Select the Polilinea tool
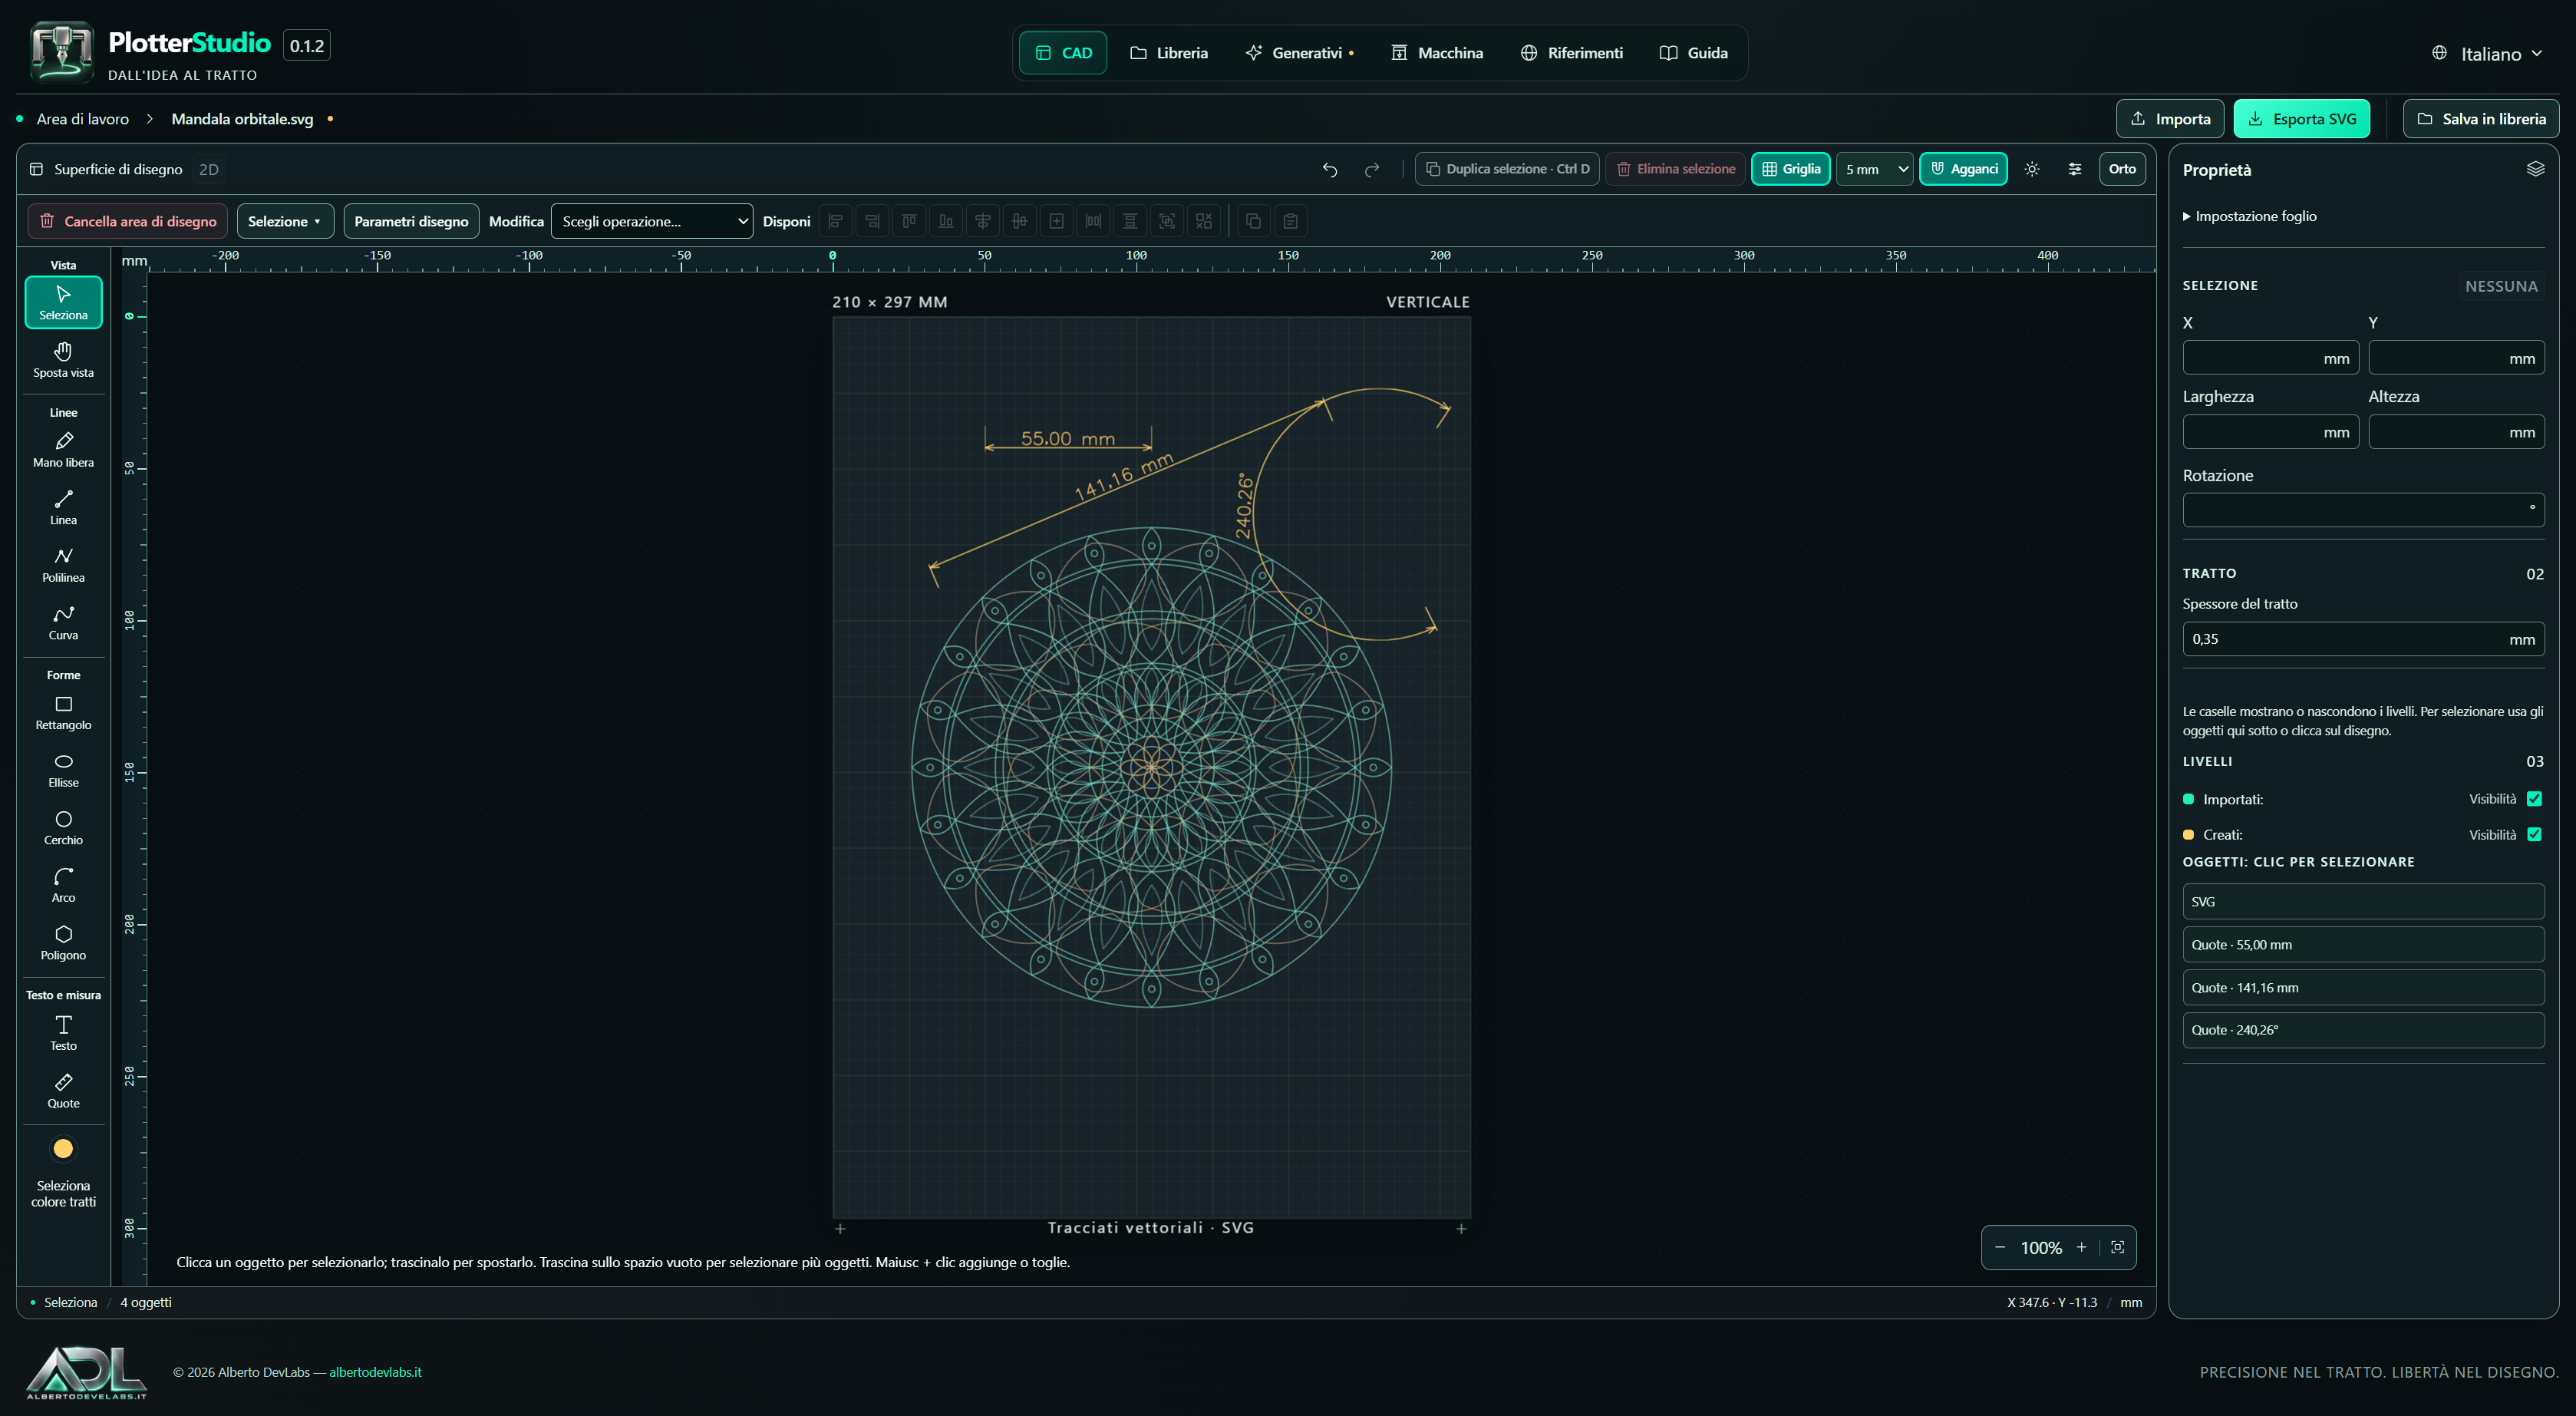This screenshot has height=1416, width=2576. point(63,565)
